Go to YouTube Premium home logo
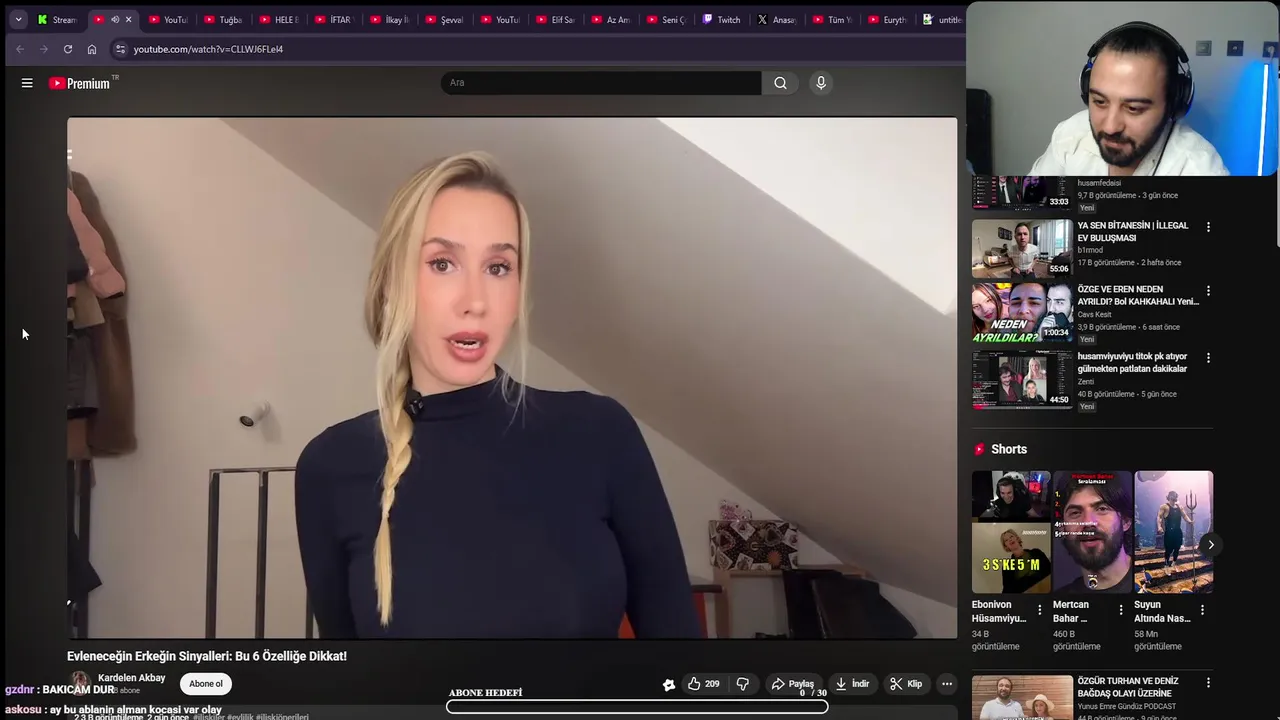This screenshot has width=1280, height=720. tap(79, 83)
